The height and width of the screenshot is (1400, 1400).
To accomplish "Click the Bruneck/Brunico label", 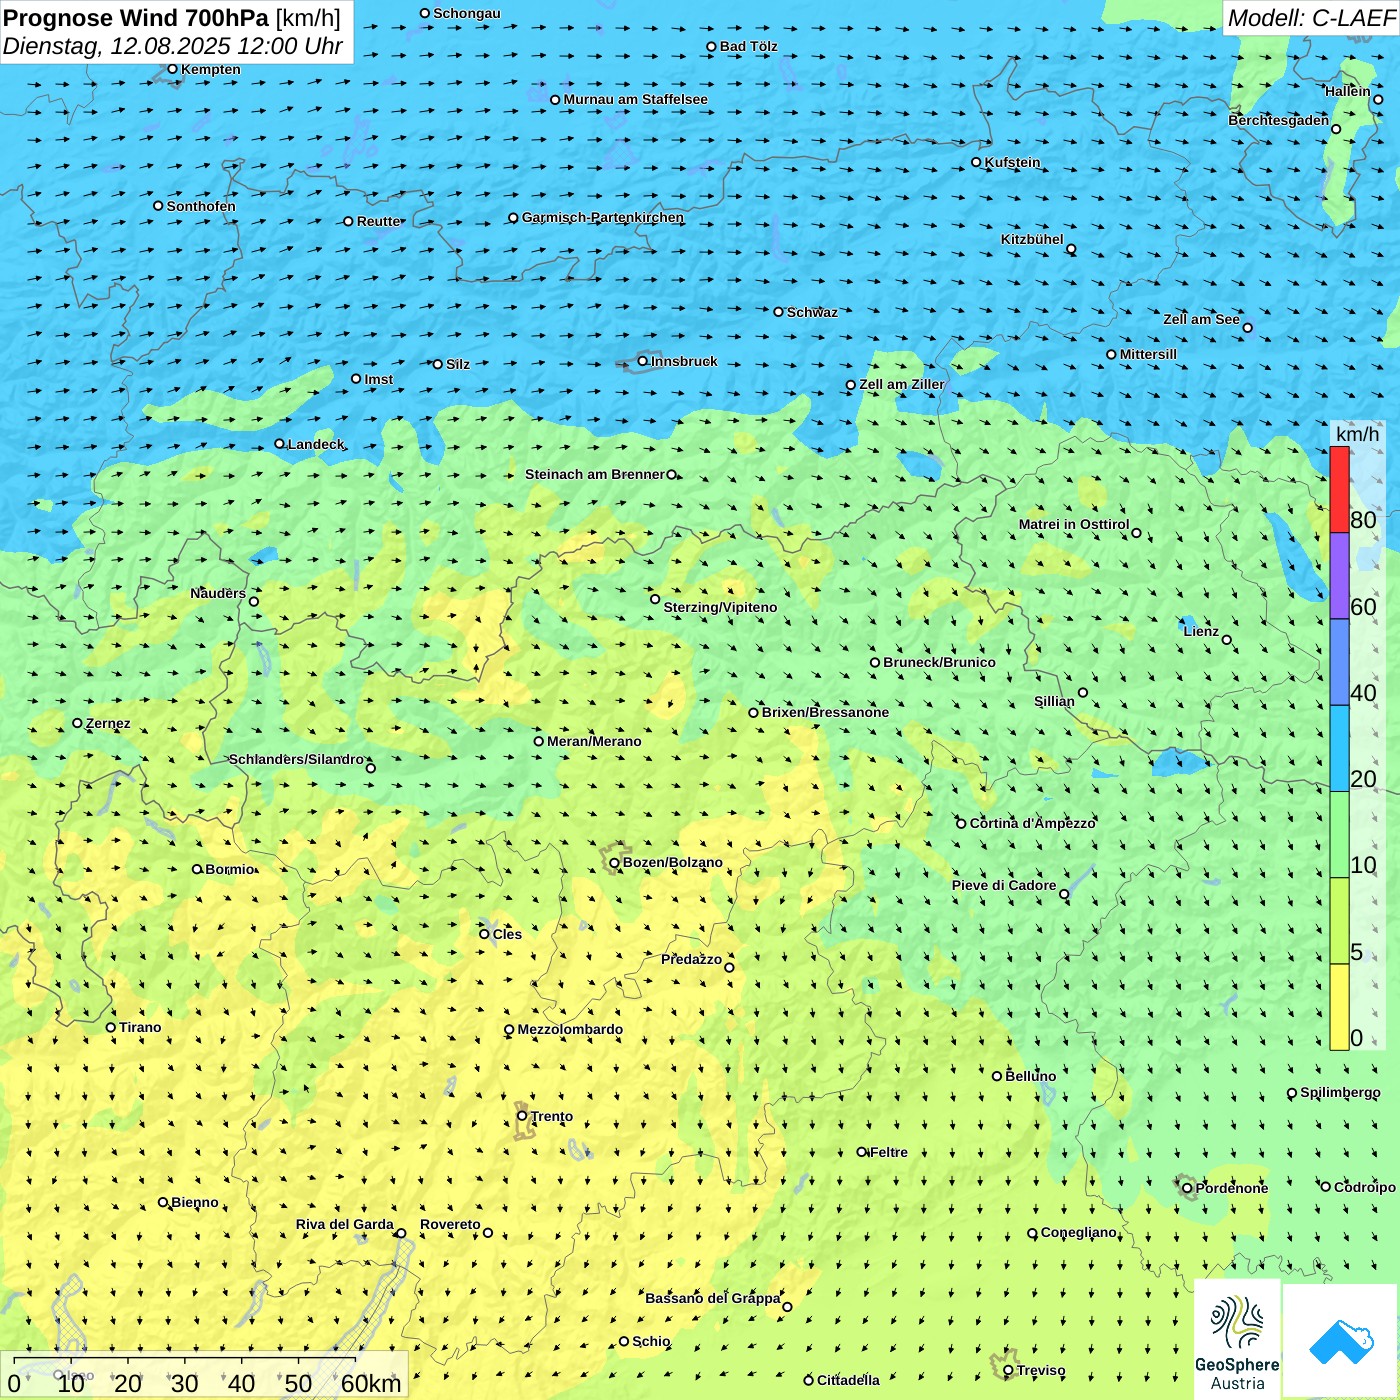I will click(x=939, y=662).
